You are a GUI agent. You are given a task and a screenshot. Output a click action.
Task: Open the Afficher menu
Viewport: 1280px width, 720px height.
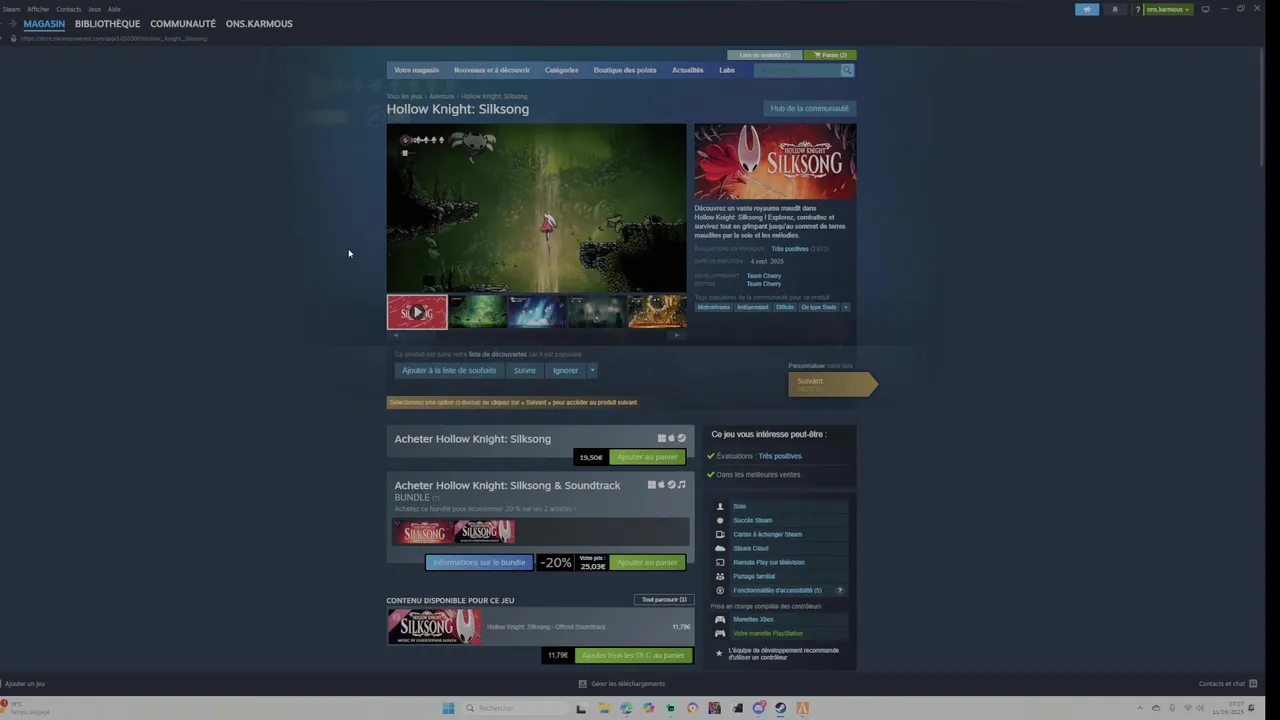pyautogui.click(x=38, y=9)
